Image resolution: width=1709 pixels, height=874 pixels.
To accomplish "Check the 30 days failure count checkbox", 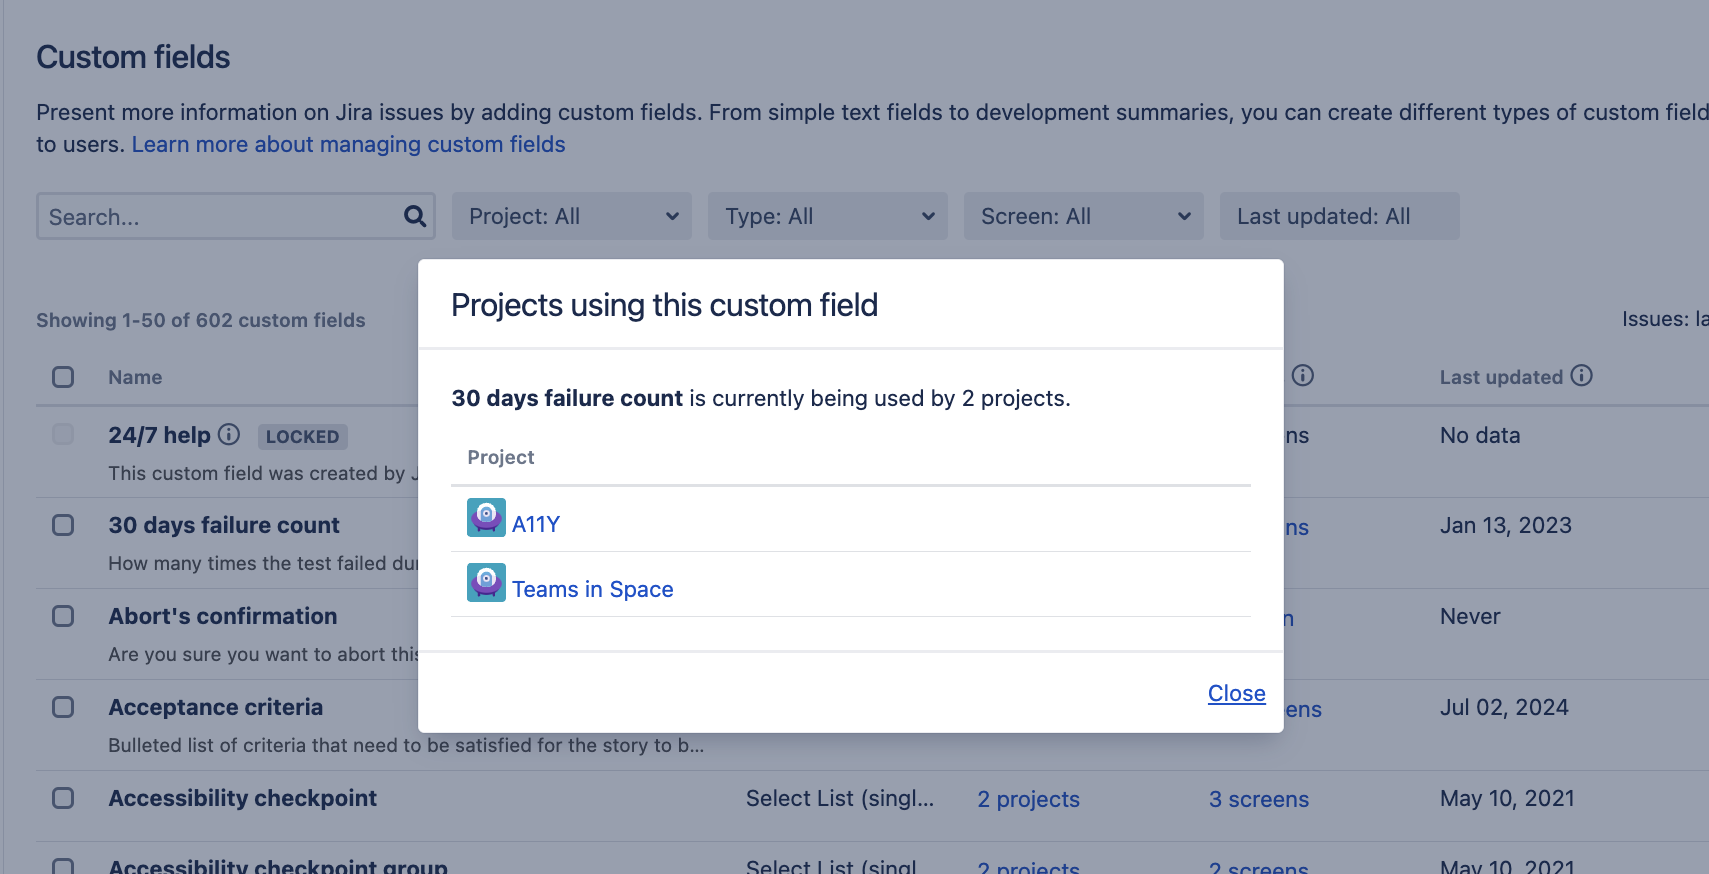I will pyautogui.click(x=63, y=525).
